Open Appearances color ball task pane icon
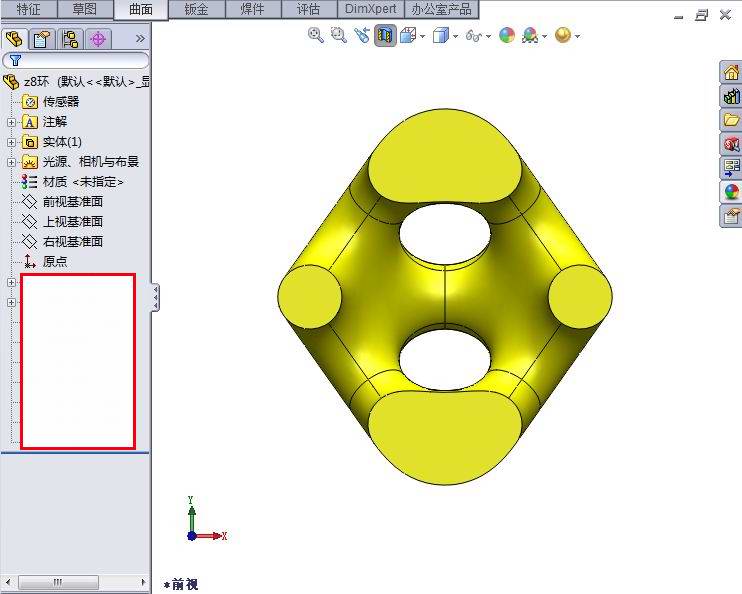 point(731,192)
